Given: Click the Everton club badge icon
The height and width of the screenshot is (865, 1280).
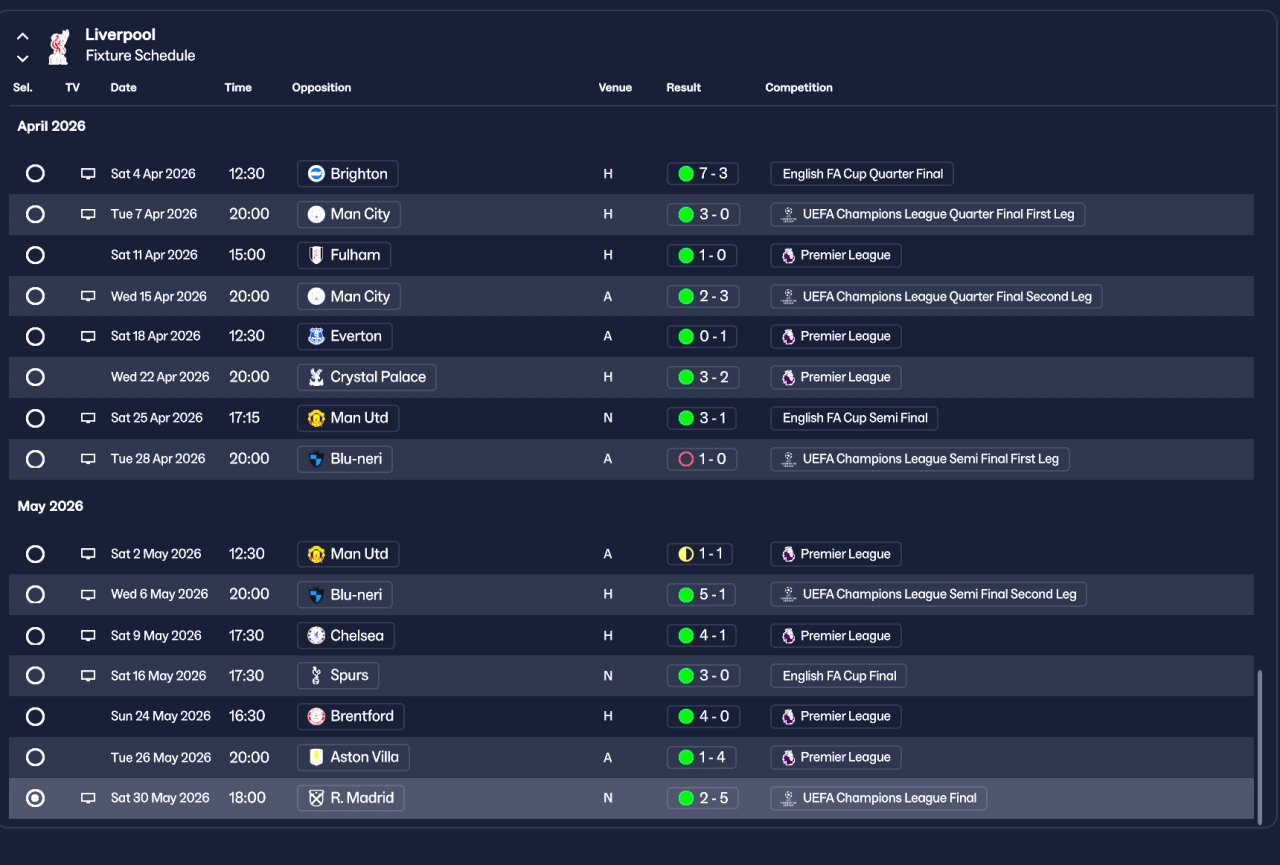Looking at the screenshot, I should [x=316, y=336].
